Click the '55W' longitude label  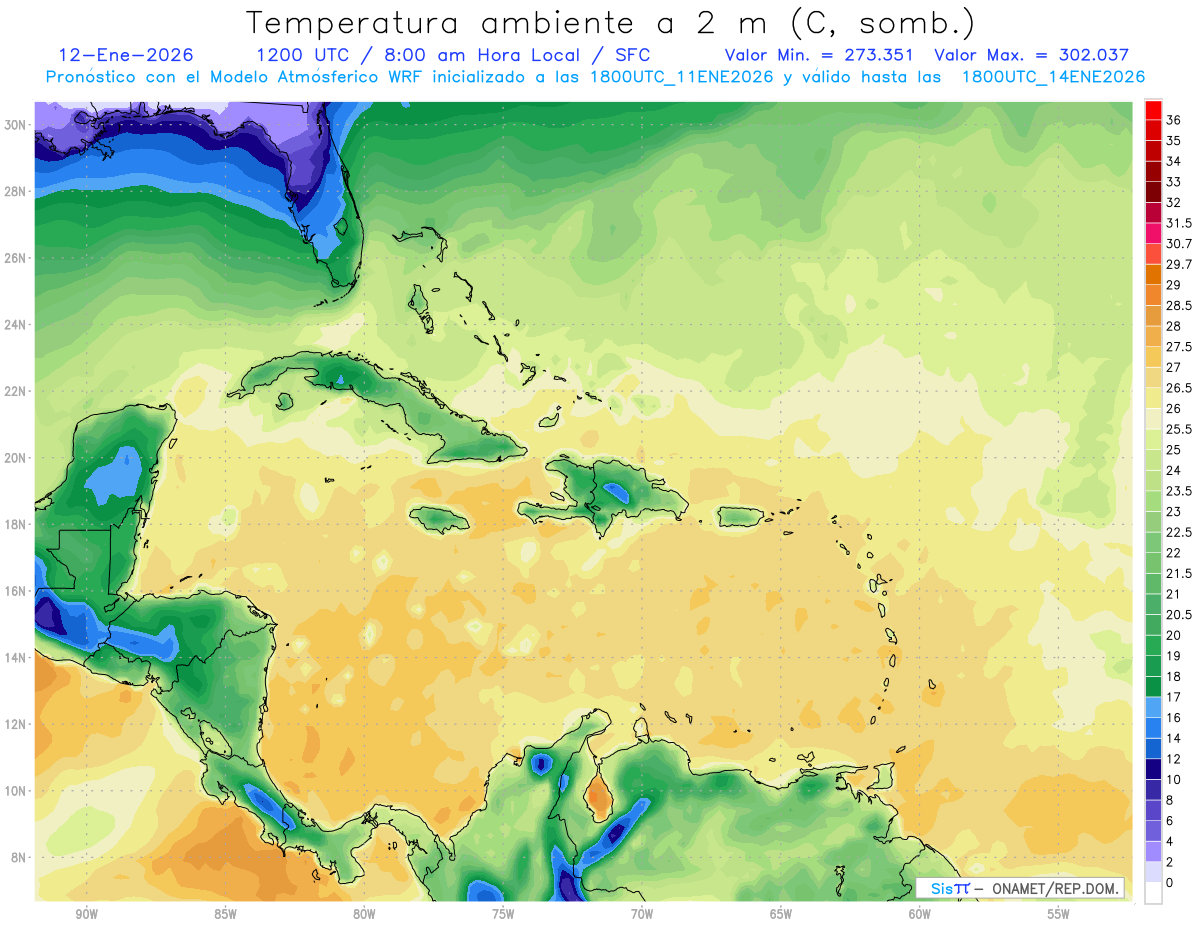1059,914
